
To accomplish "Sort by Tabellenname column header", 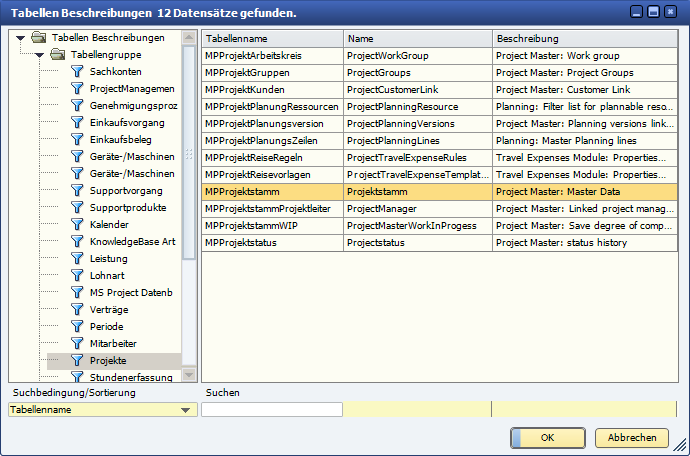I will [272, 39].
